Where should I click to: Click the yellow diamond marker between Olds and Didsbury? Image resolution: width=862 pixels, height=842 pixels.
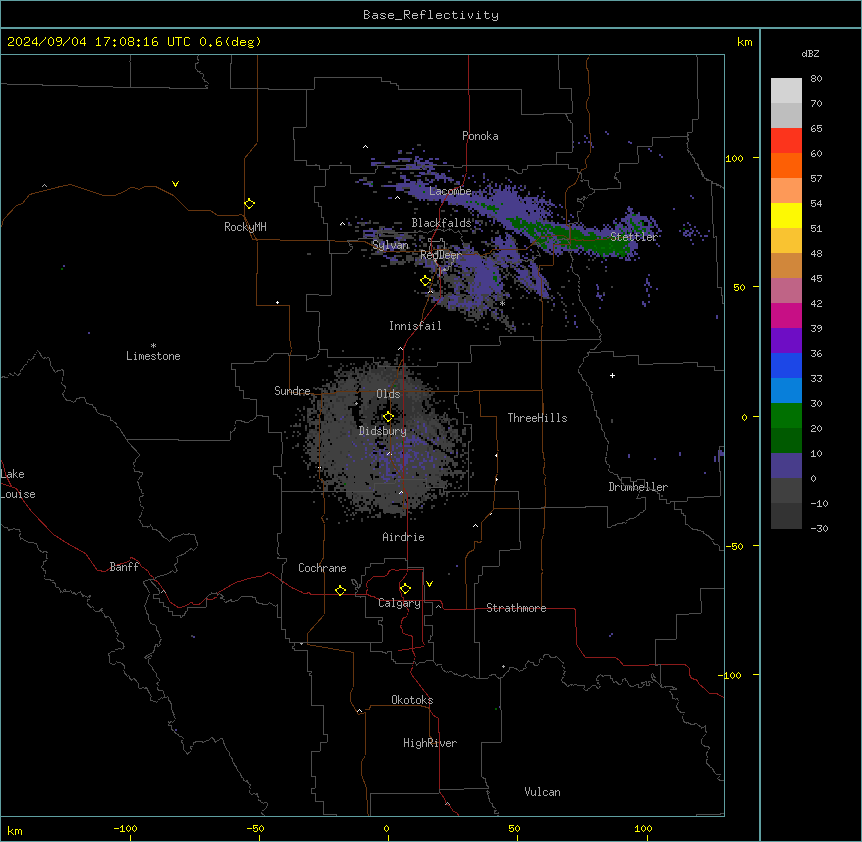point(388,417)
